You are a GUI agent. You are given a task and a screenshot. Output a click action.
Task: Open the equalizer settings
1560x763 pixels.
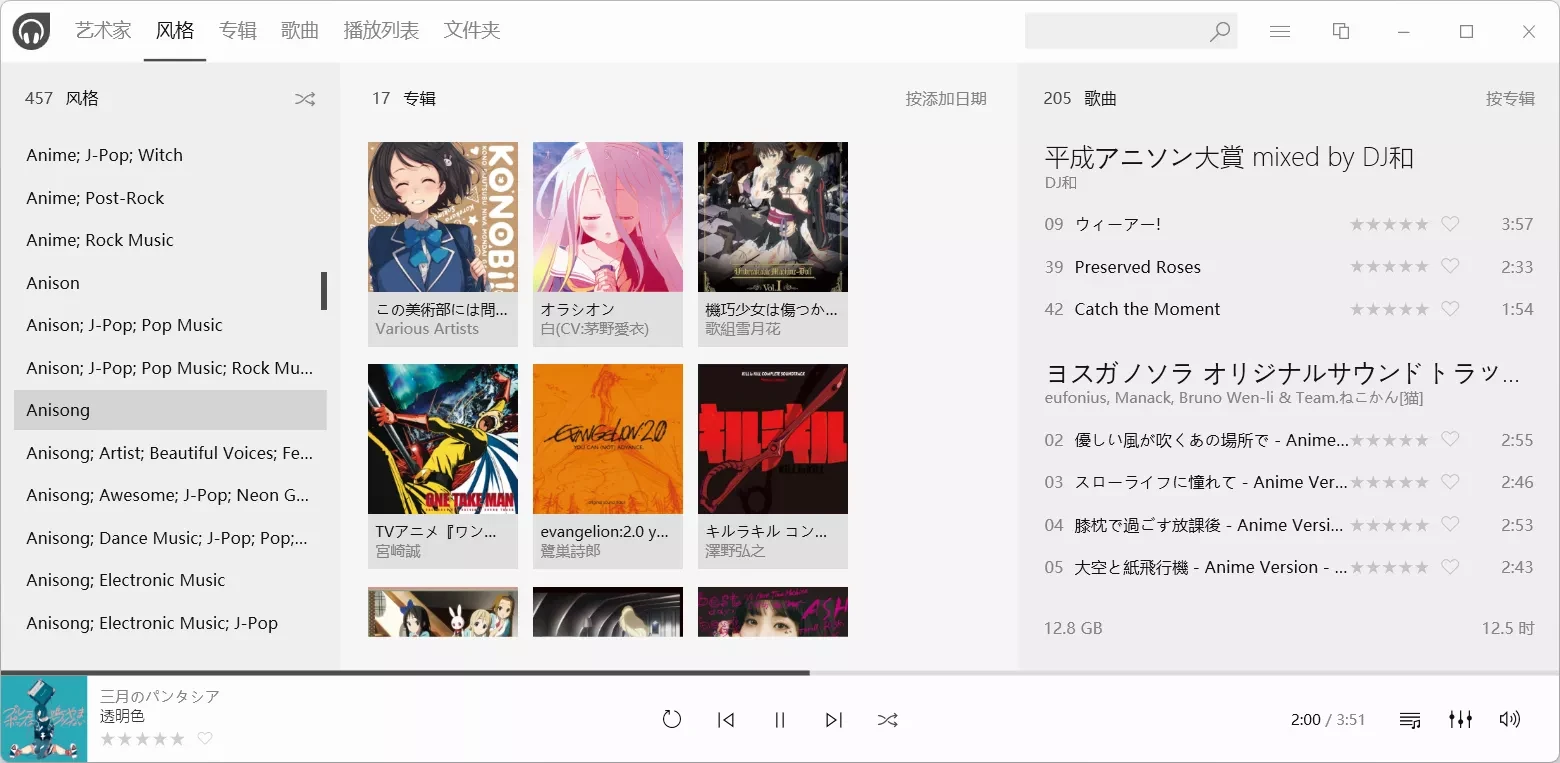pyautogui.click(x=1460, y=720)
